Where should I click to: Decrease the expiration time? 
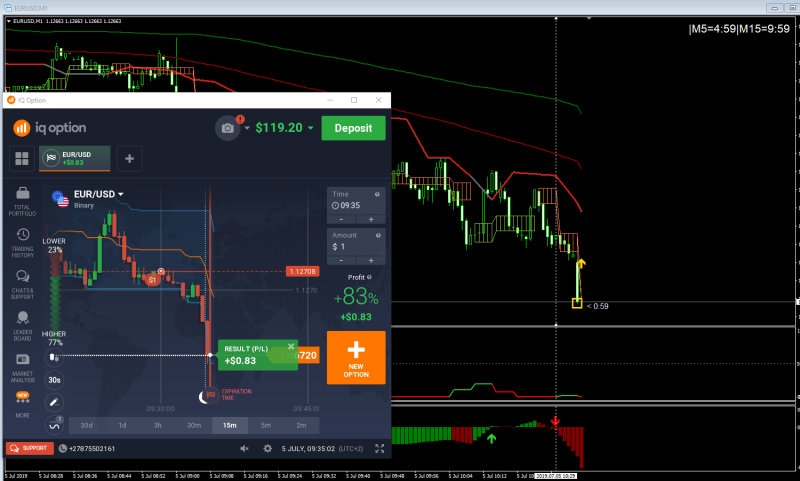coord(341,219)
